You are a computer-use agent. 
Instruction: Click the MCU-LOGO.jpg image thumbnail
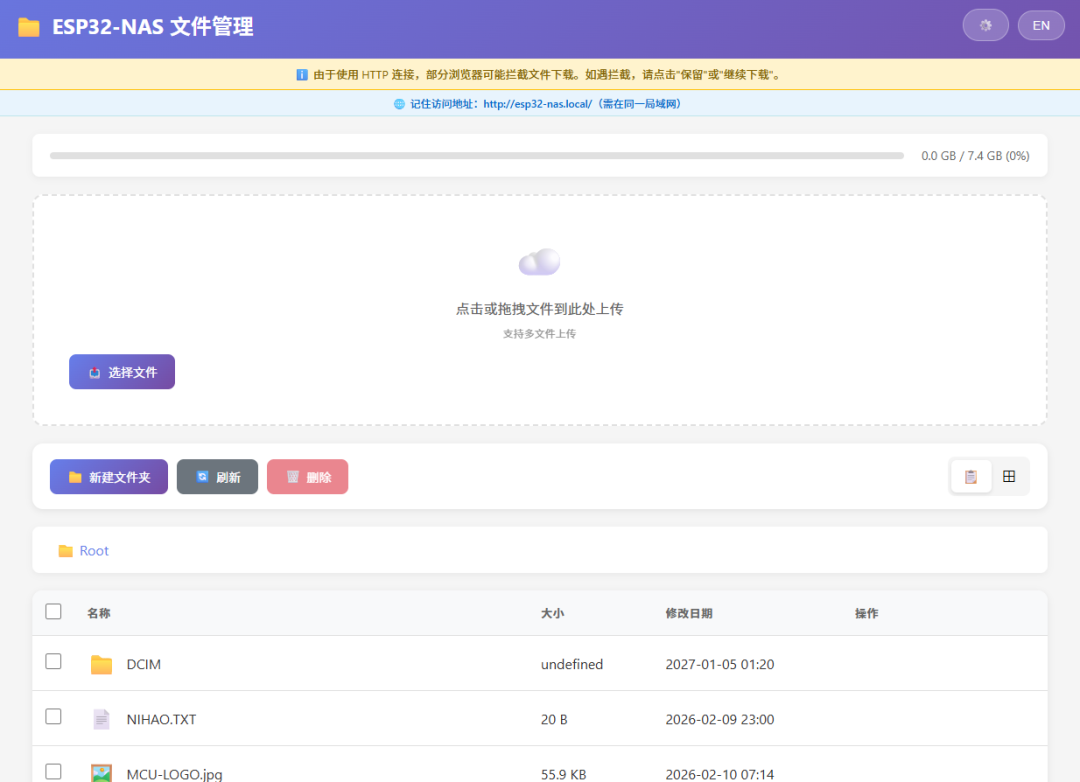(101, 771)
